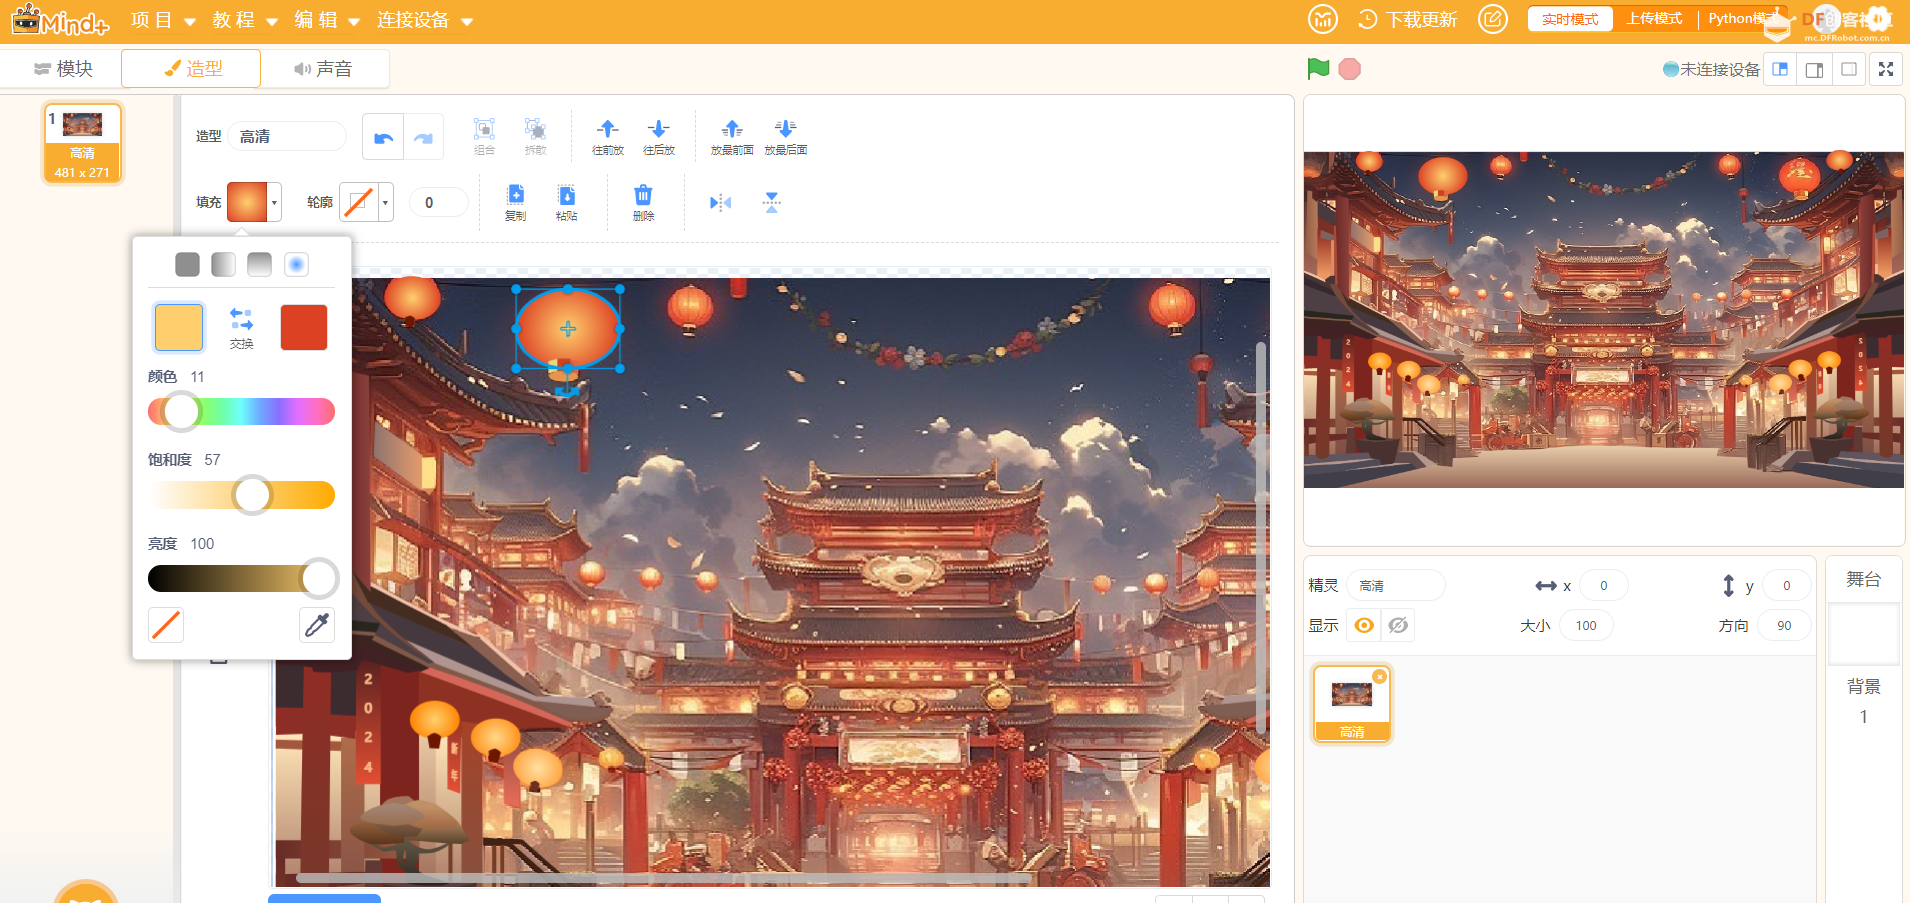
Task: Ungroup shapes using 拆散
Action: pos(535,136)
